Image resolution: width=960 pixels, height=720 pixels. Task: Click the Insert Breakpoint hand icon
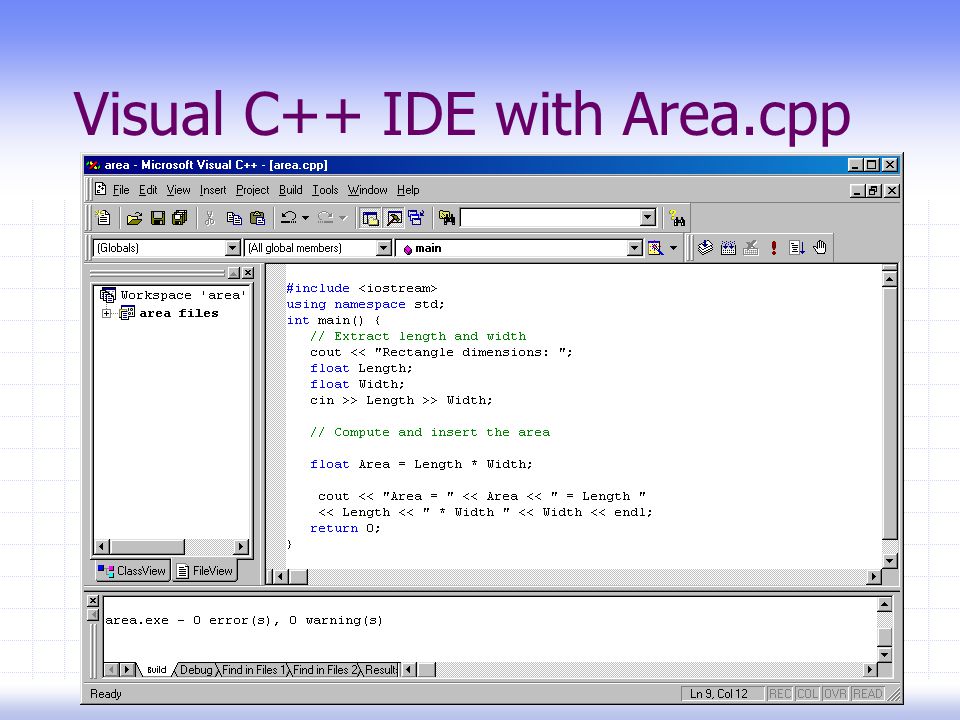pyautogui.click(x=820, y=247)
